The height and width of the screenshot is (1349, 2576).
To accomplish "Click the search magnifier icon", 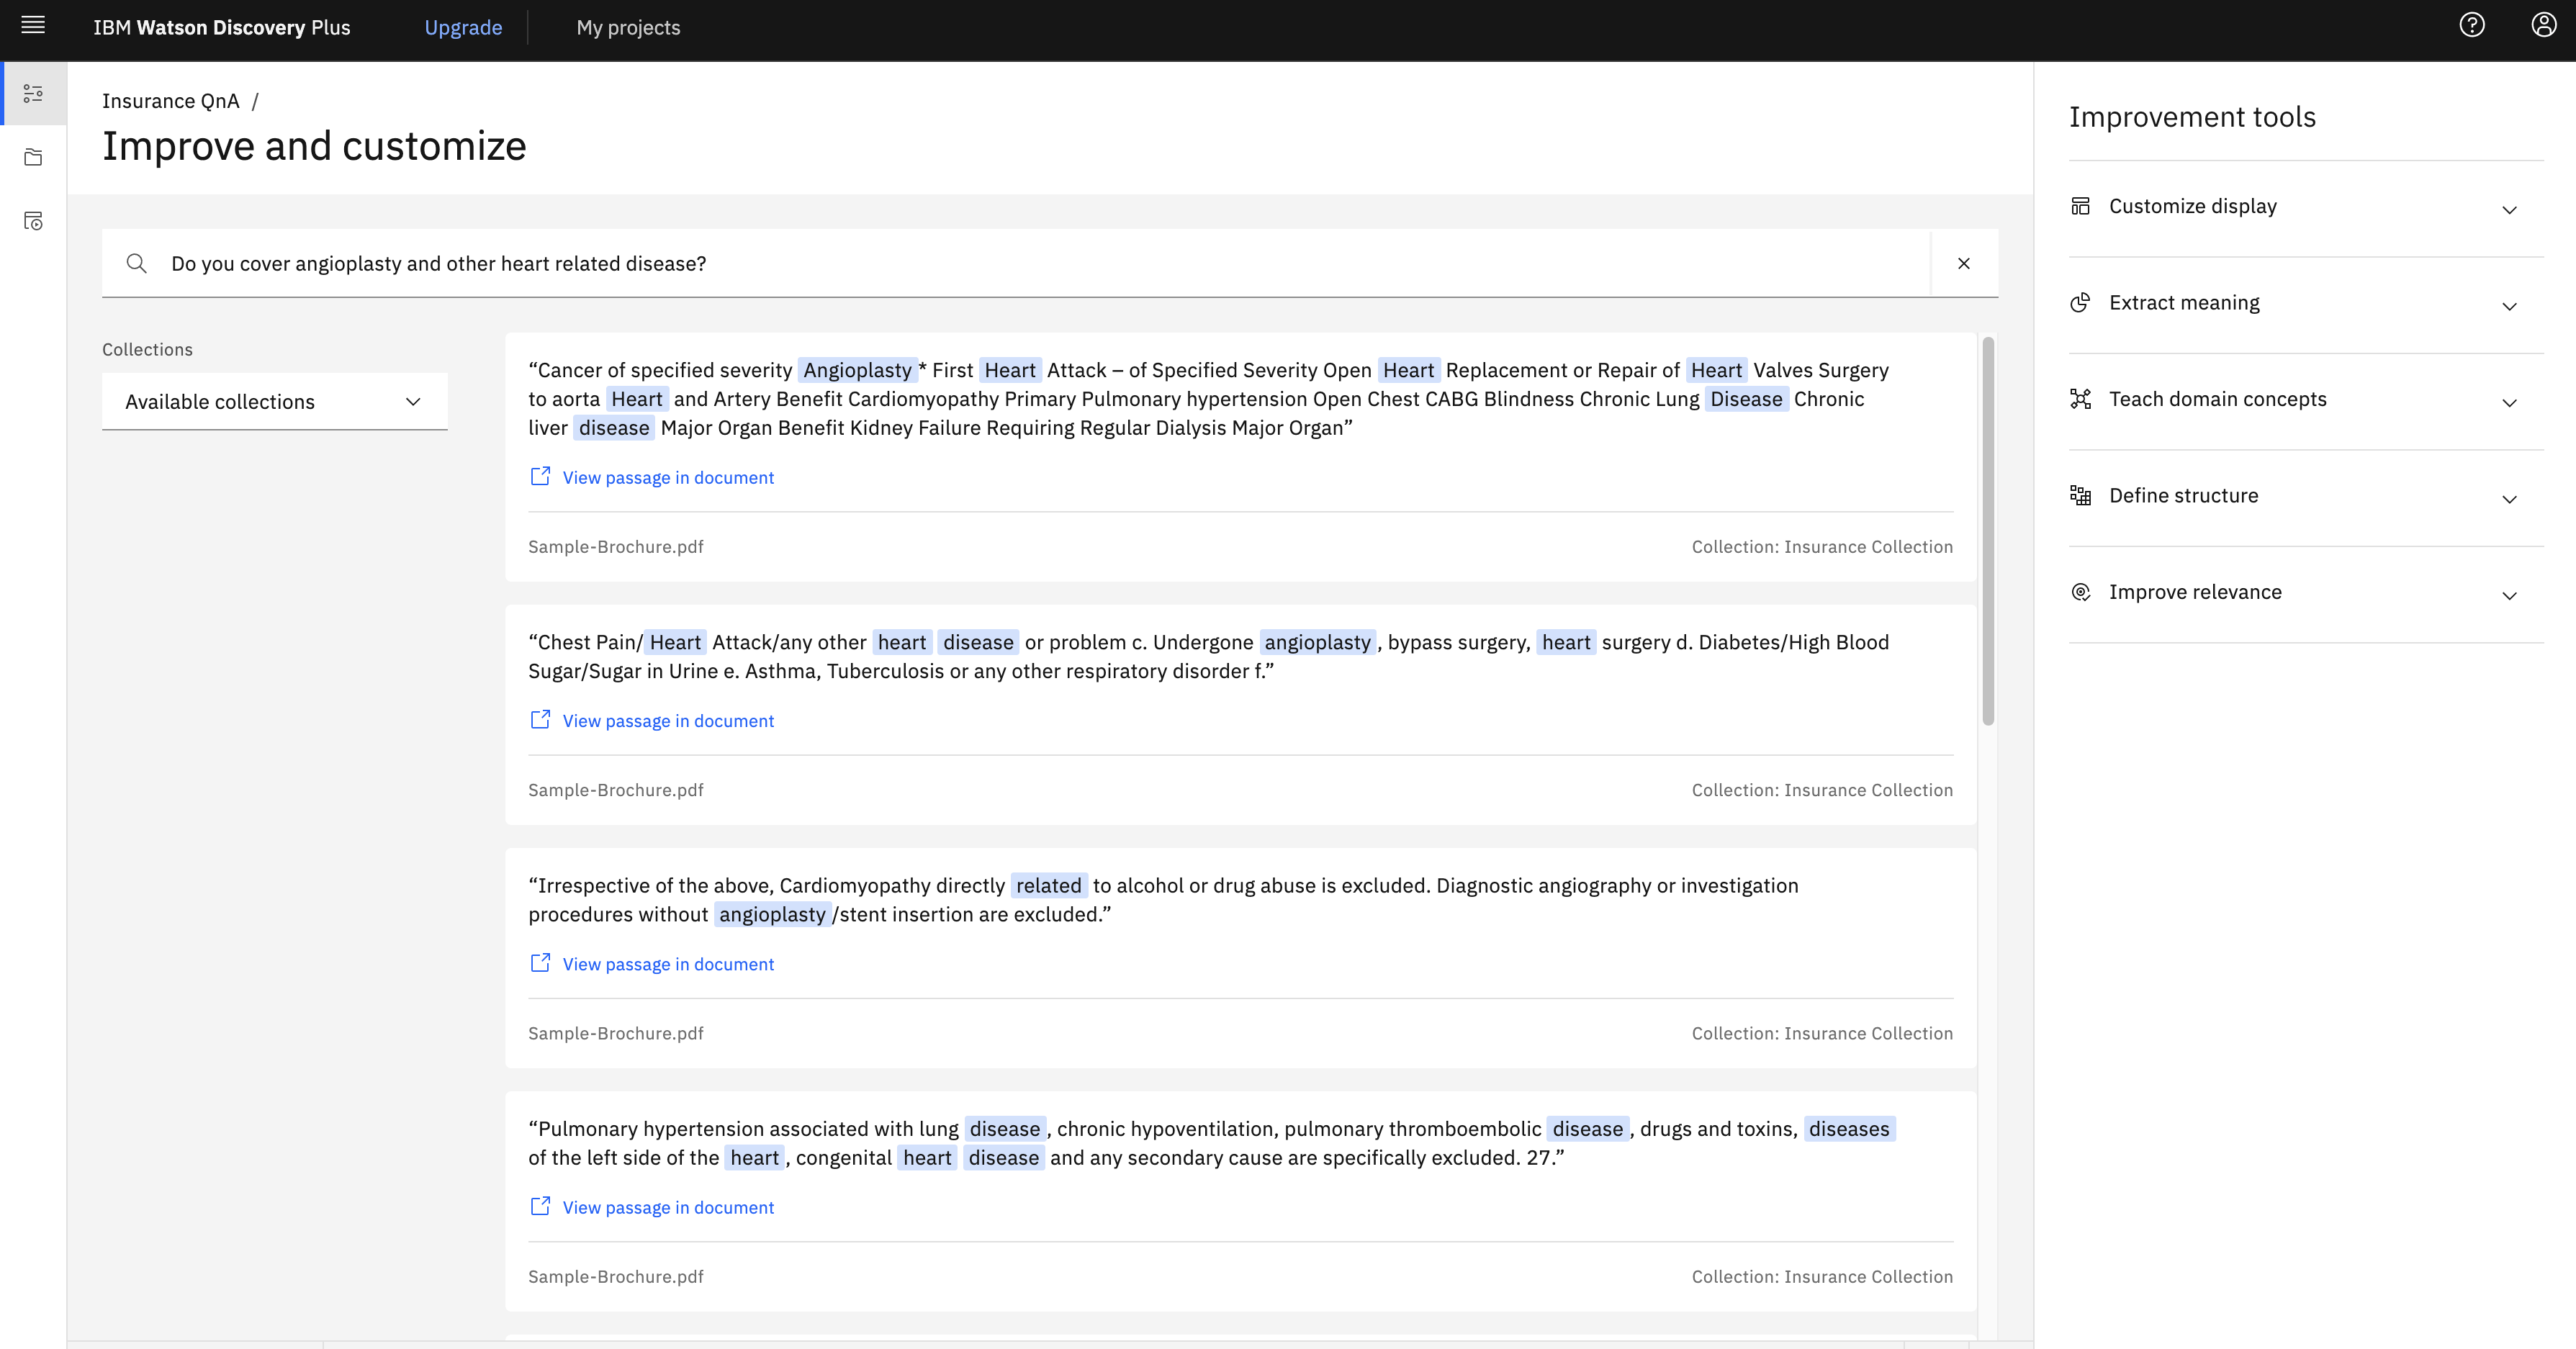I will tap(137, 263).
